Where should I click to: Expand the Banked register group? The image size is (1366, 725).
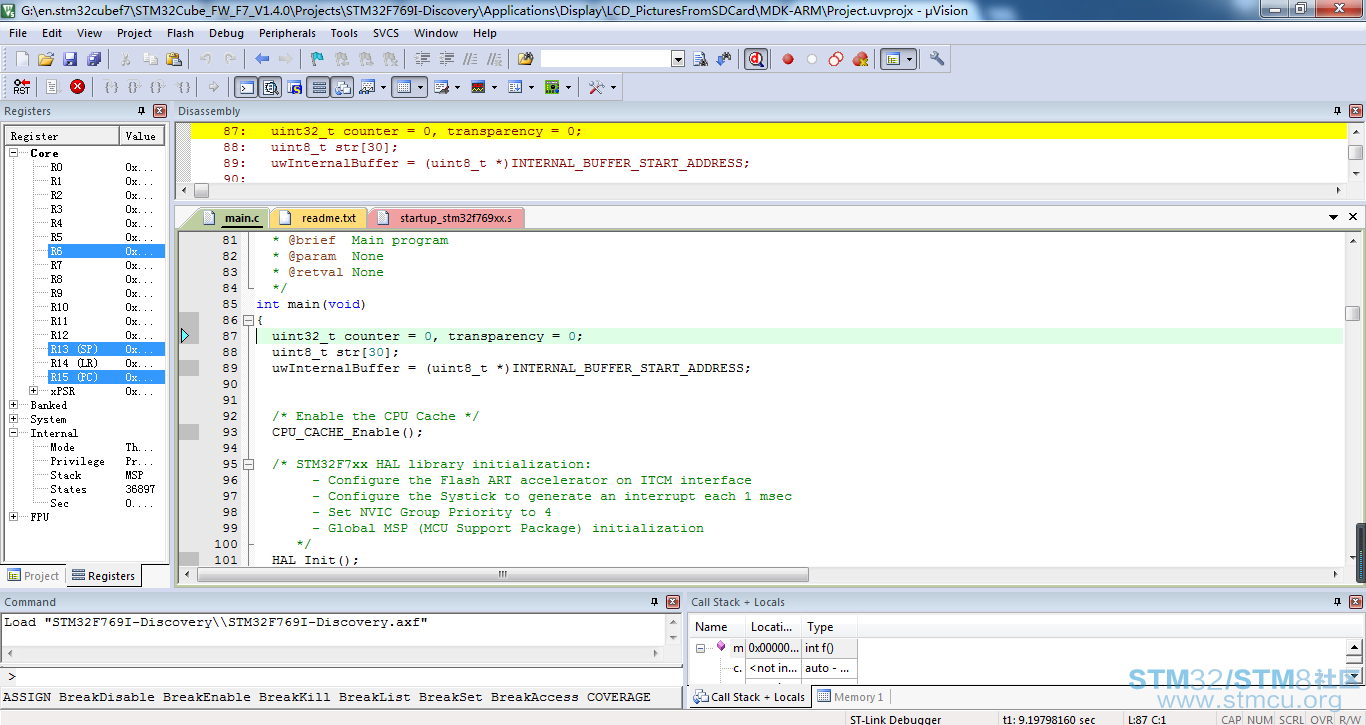[x=14, y=405]
